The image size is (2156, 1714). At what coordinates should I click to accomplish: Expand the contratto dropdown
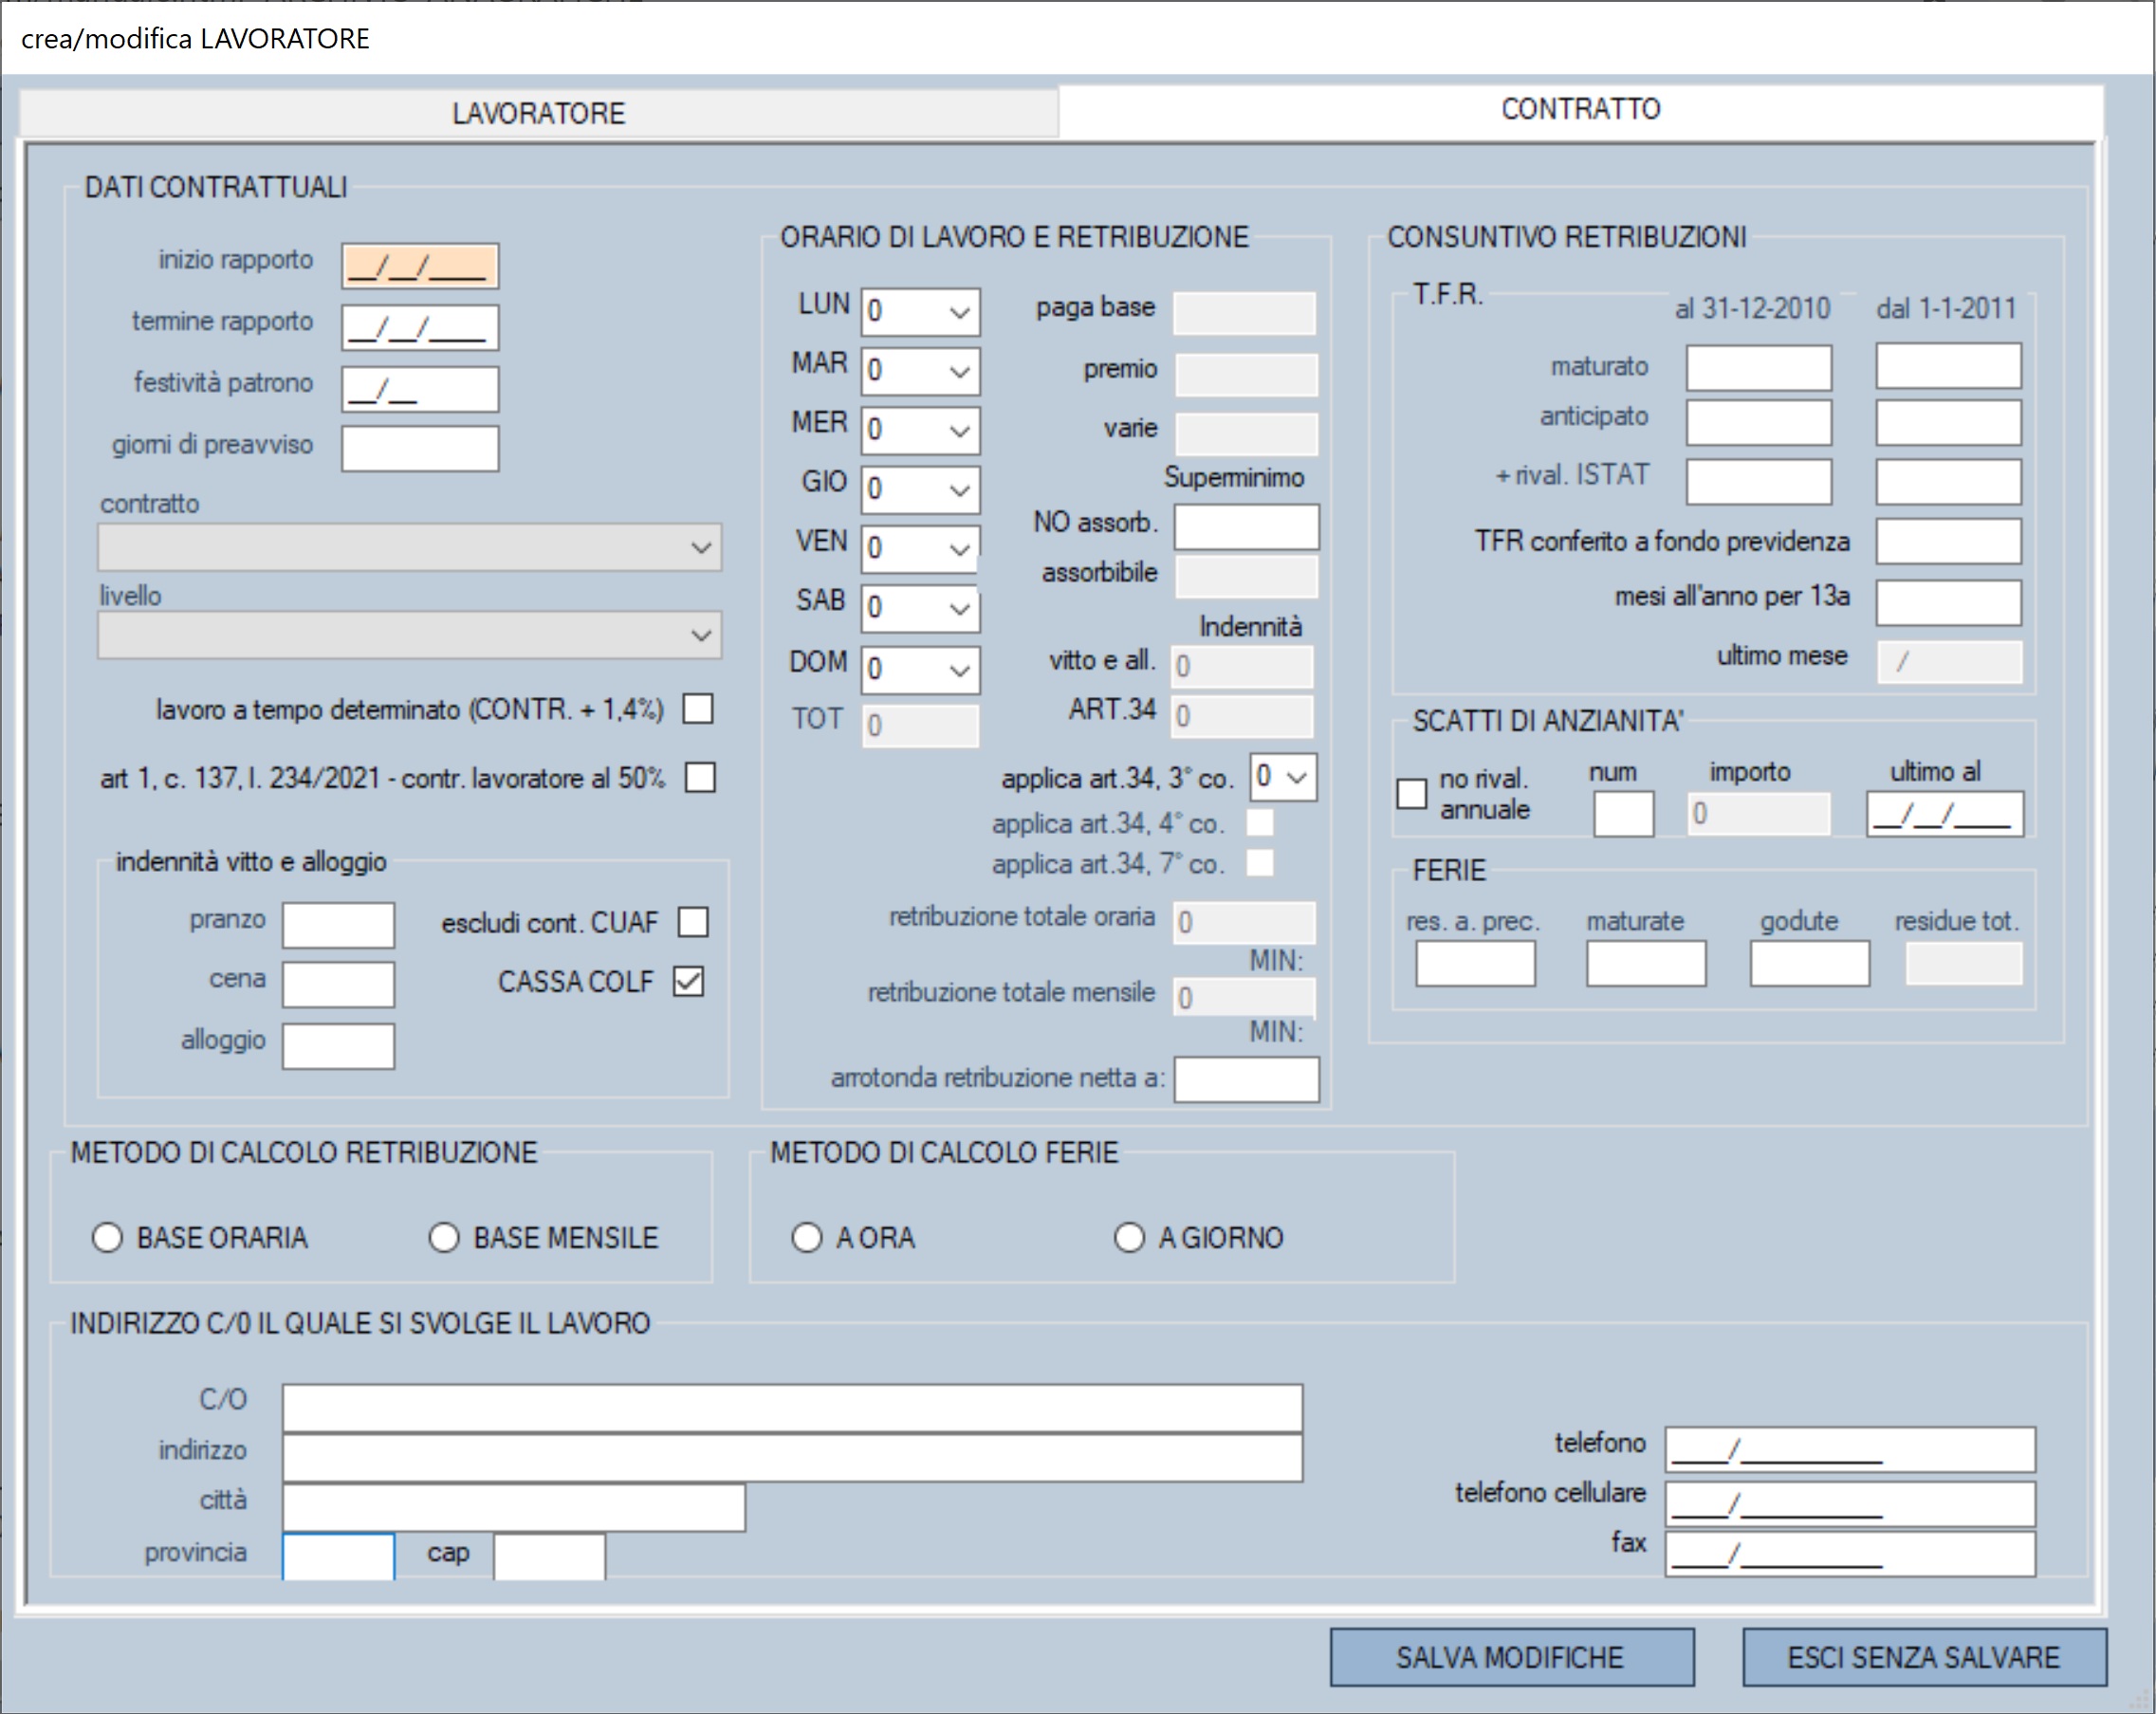(410, 547)
